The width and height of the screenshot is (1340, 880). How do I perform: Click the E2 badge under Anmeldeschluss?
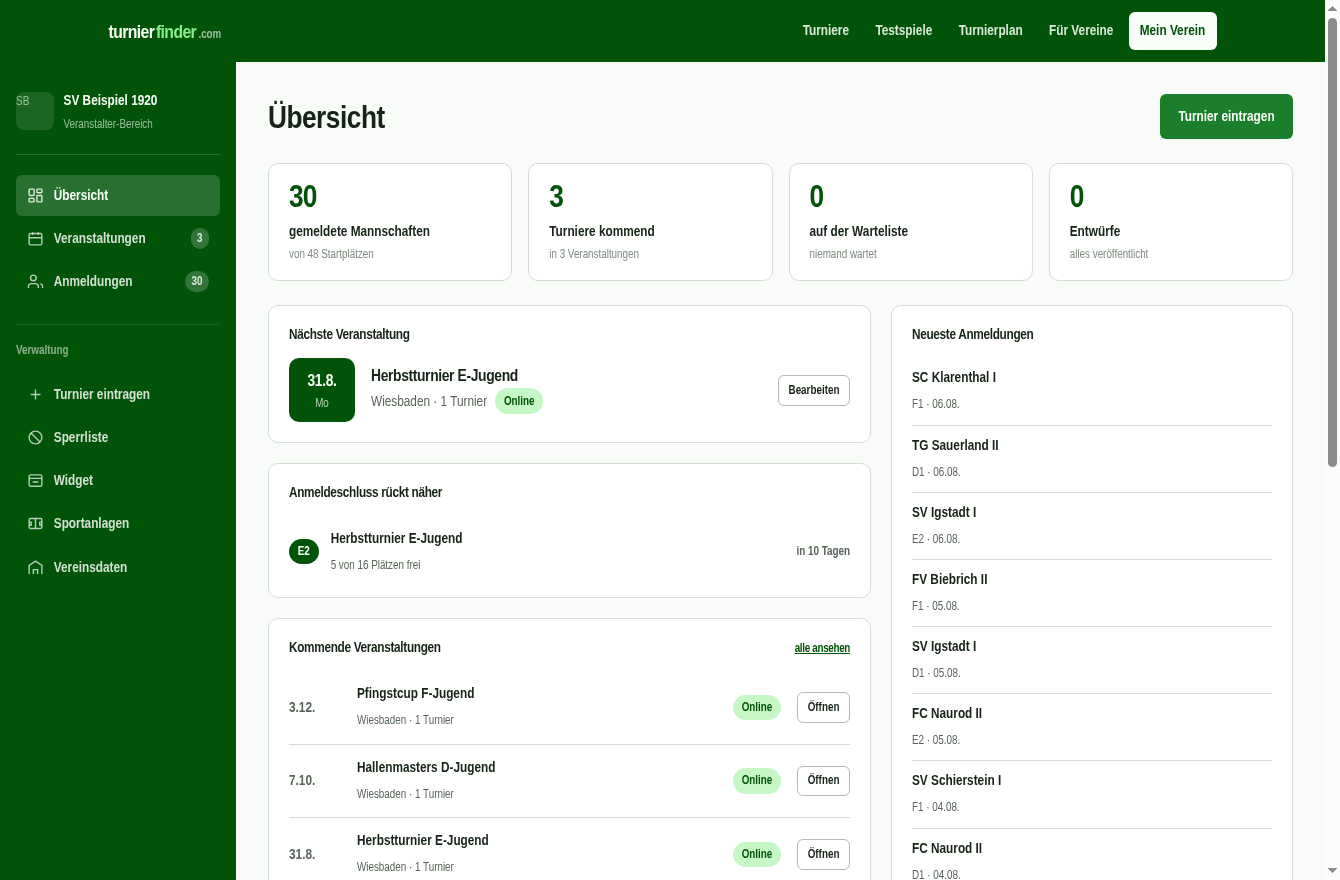tap(304, 551)
